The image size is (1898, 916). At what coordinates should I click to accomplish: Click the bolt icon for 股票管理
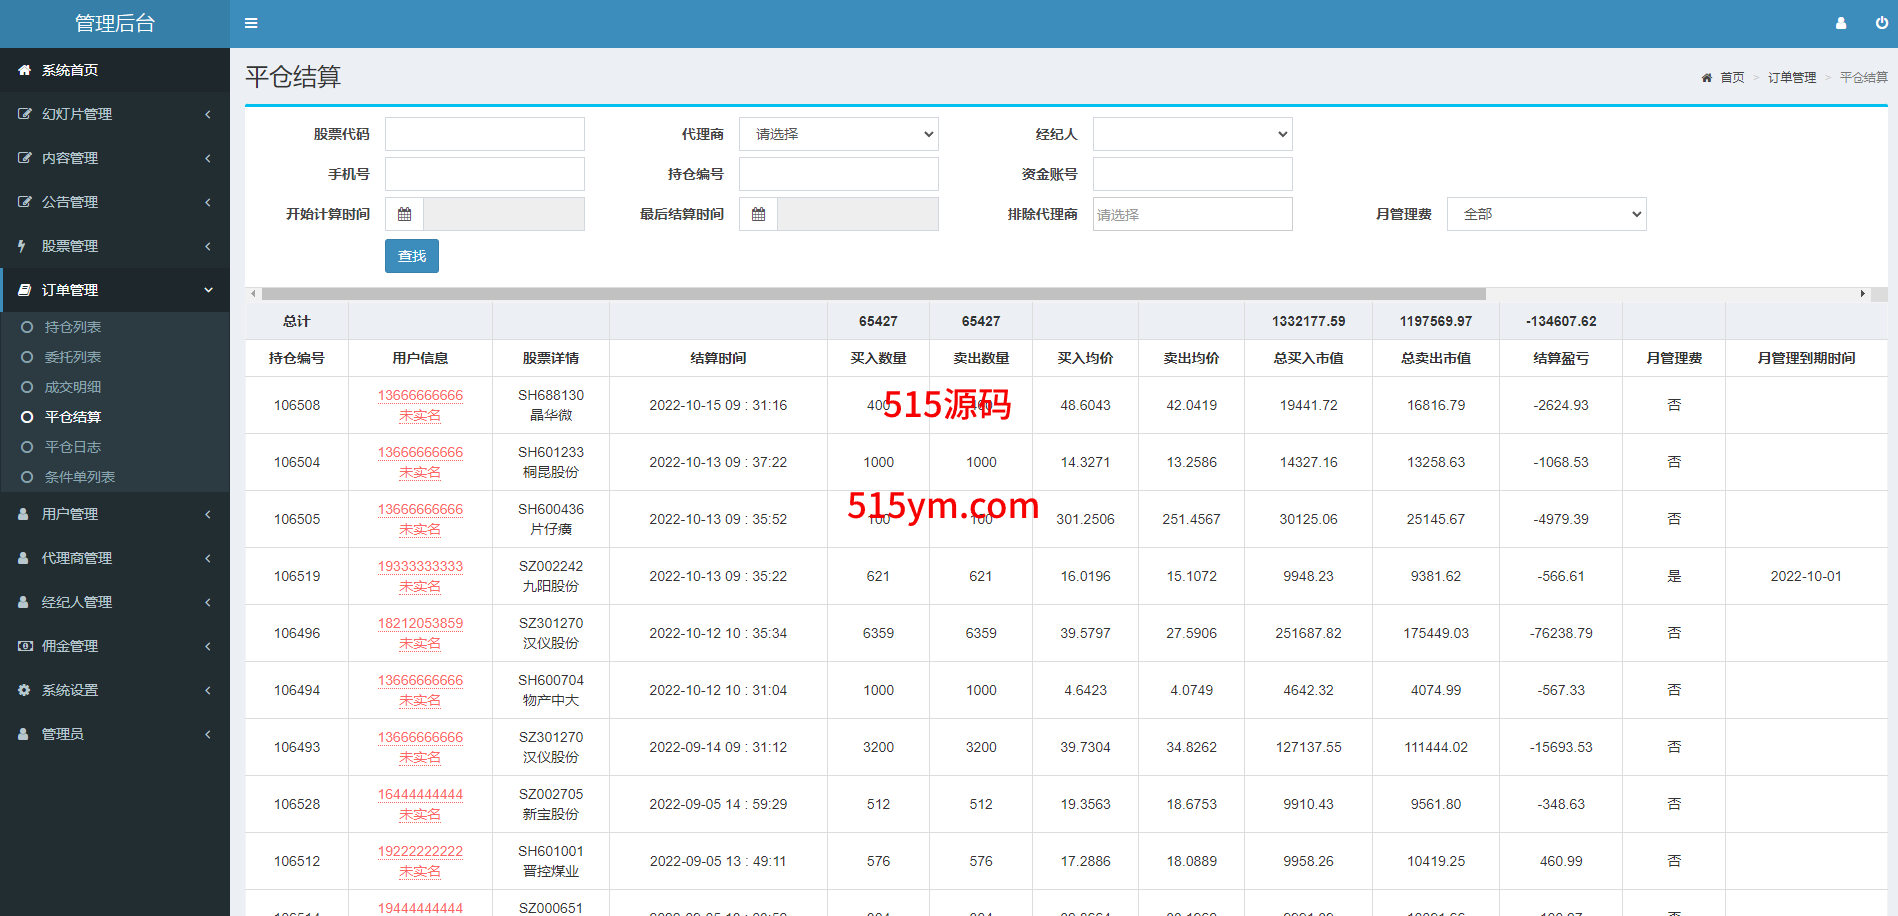click(22, 246)
